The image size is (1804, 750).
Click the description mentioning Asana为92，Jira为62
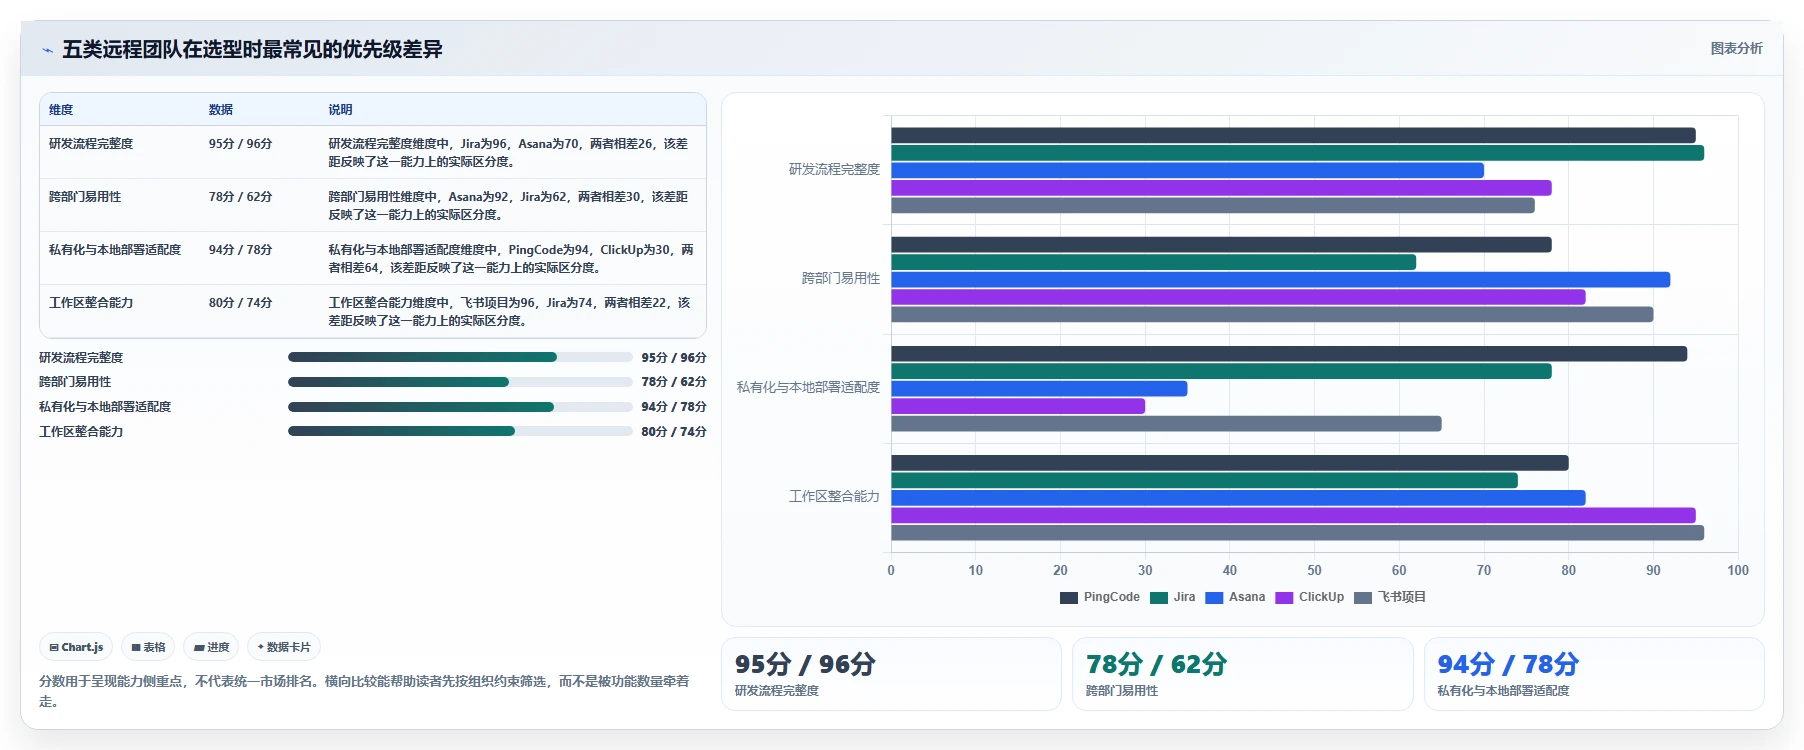click(x=509, y=206)
